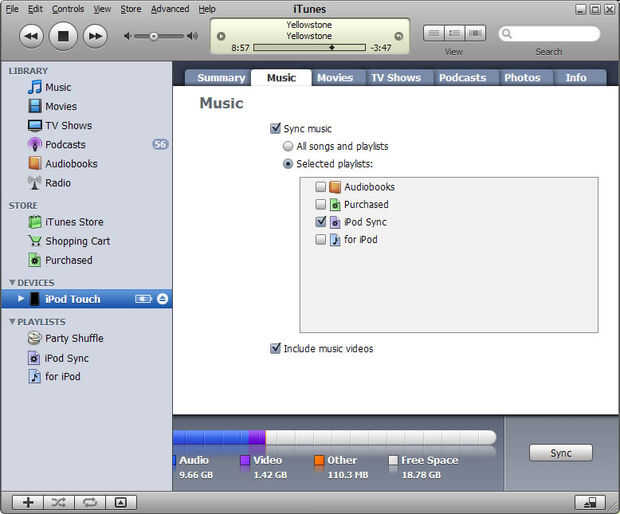Click into the Search field
Screen dimensions: 620x514
click(x=549, y=34)
